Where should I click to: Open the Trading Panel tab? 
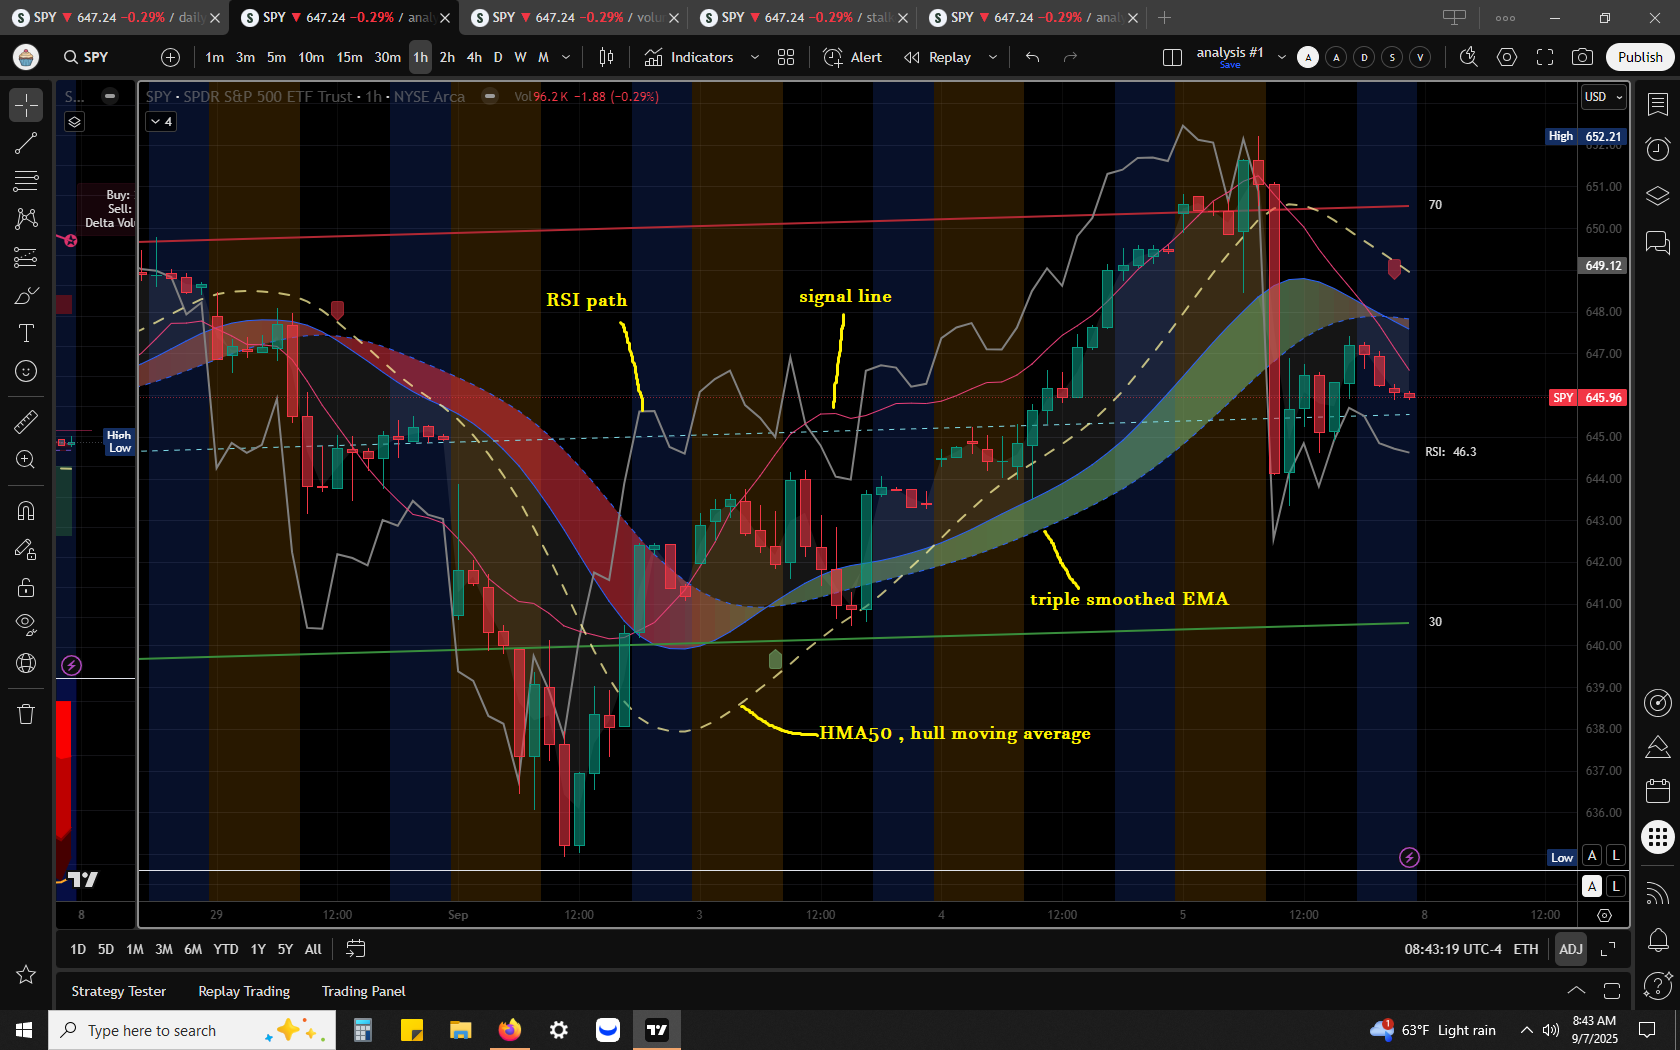click(x=364, y=991)
